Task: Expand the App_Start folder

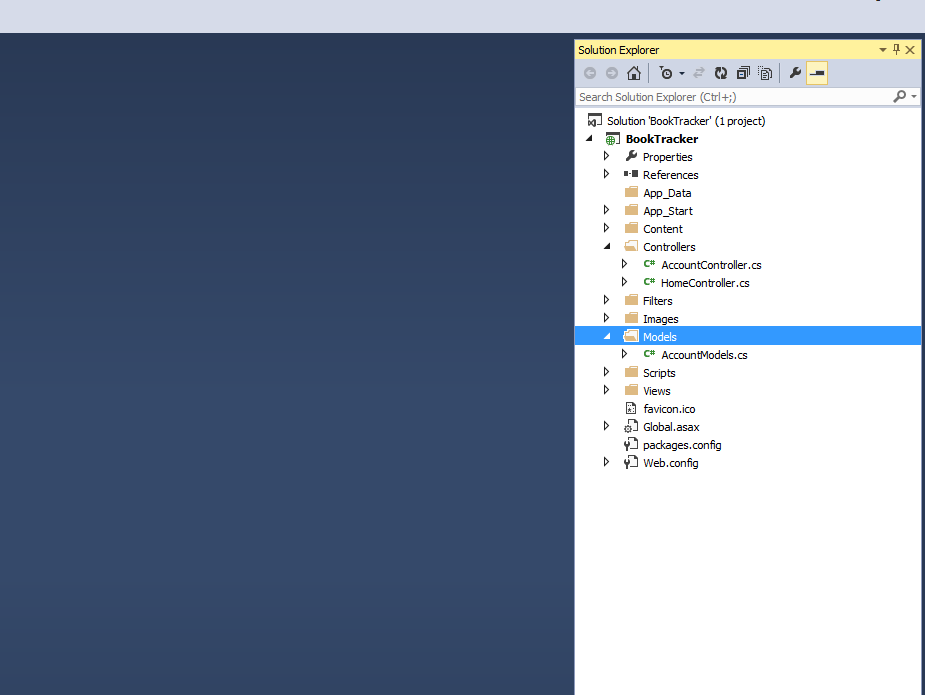Action: click(x=606, y=210)
